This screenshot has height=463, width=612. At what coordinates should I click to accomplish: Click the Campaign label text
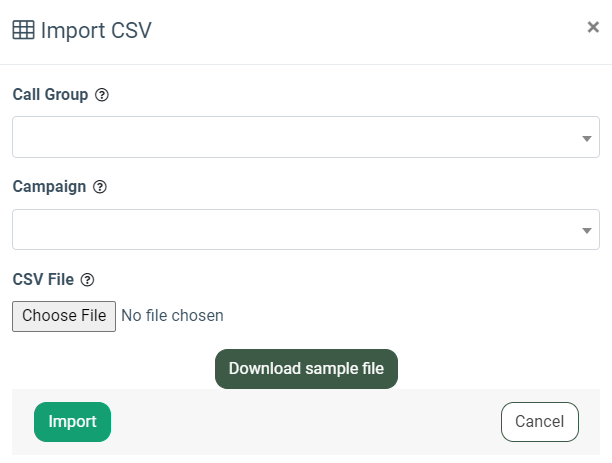coord(49,187)
